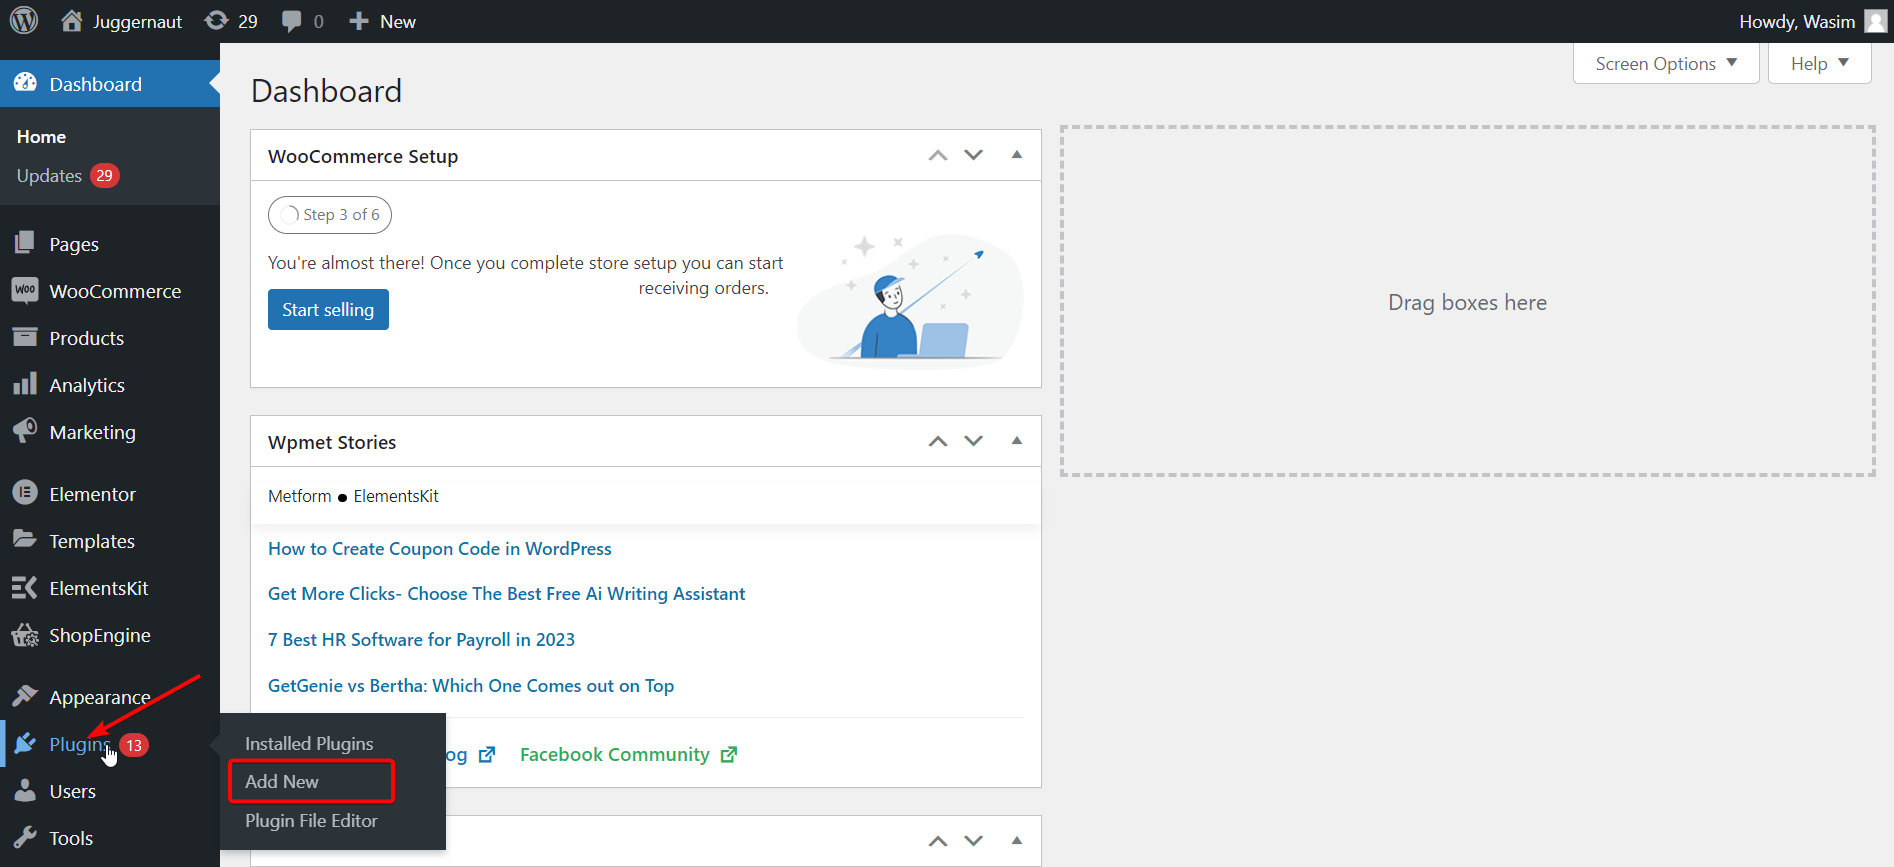Click the ShopEngine basket icon
This screenshot has height=867, width=1894.
(25, 634)
